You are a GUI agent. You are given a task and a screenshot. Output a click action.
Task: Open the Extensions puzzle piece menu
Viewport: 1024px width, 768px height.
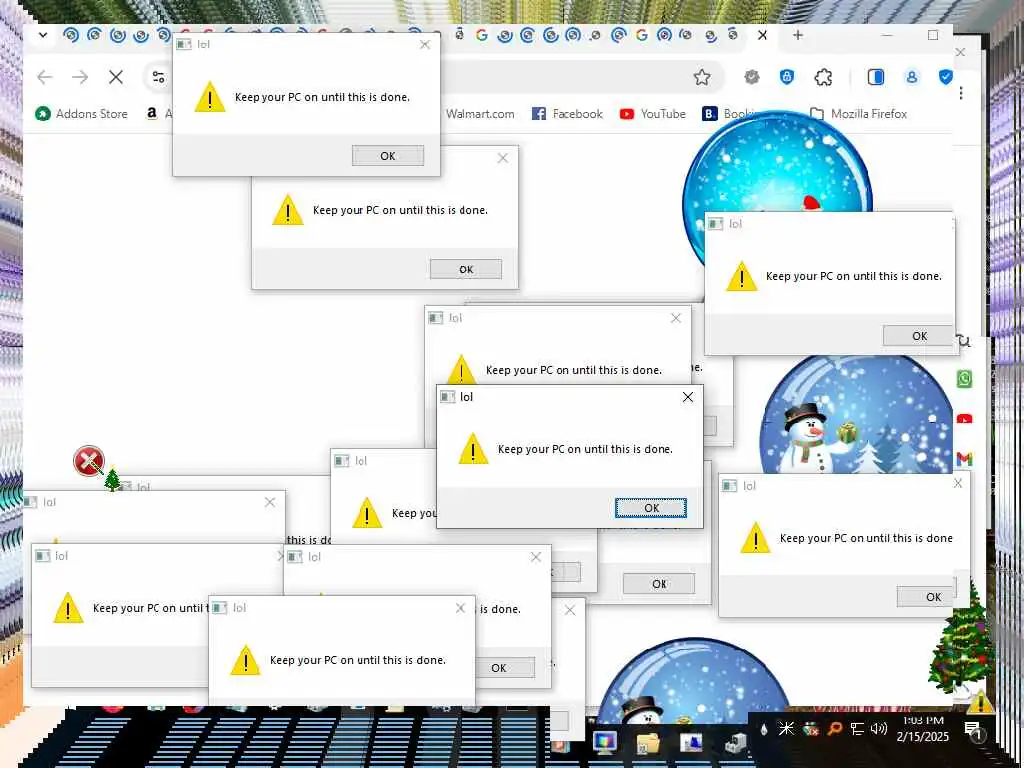coord(824,78)
